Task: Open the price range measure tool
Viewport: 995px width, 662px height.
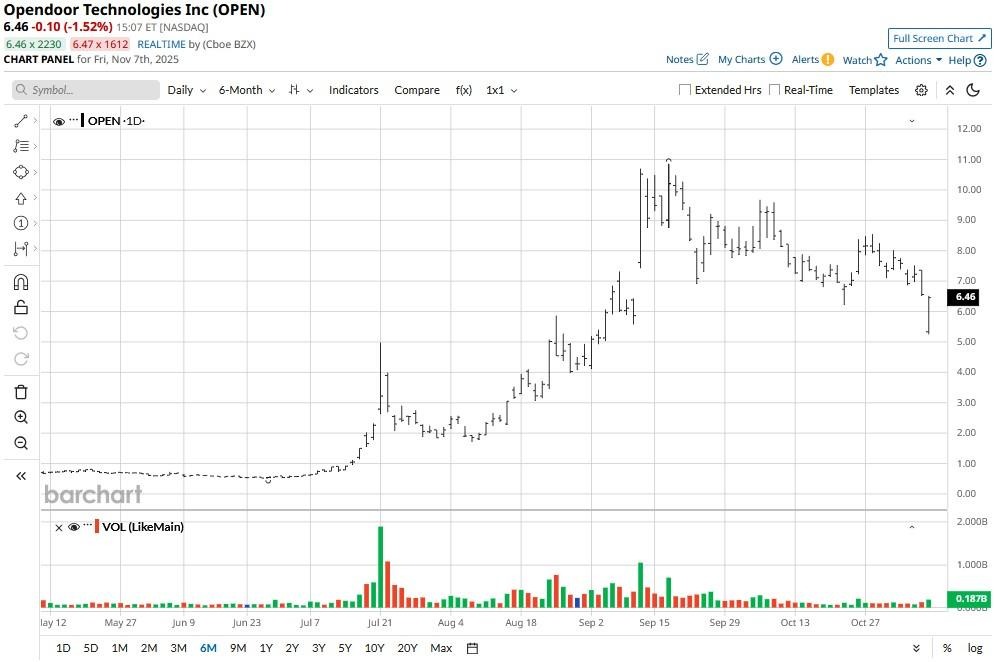Action: tap(20, 249)
